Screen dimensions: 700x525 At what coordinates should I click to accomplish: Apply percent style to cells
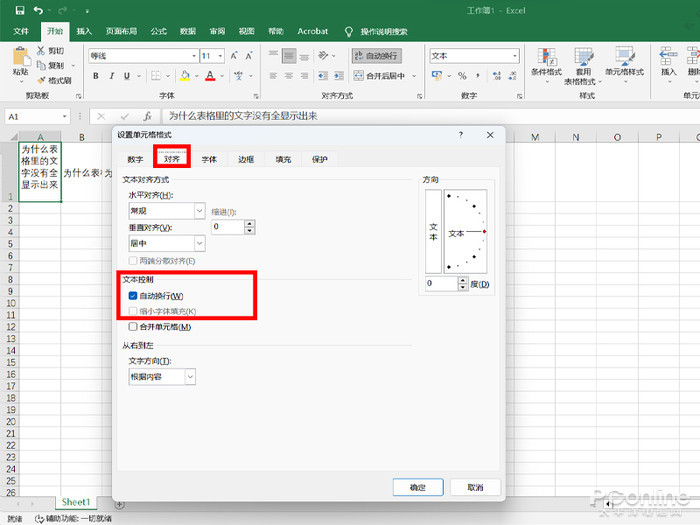tap(462, 76)
